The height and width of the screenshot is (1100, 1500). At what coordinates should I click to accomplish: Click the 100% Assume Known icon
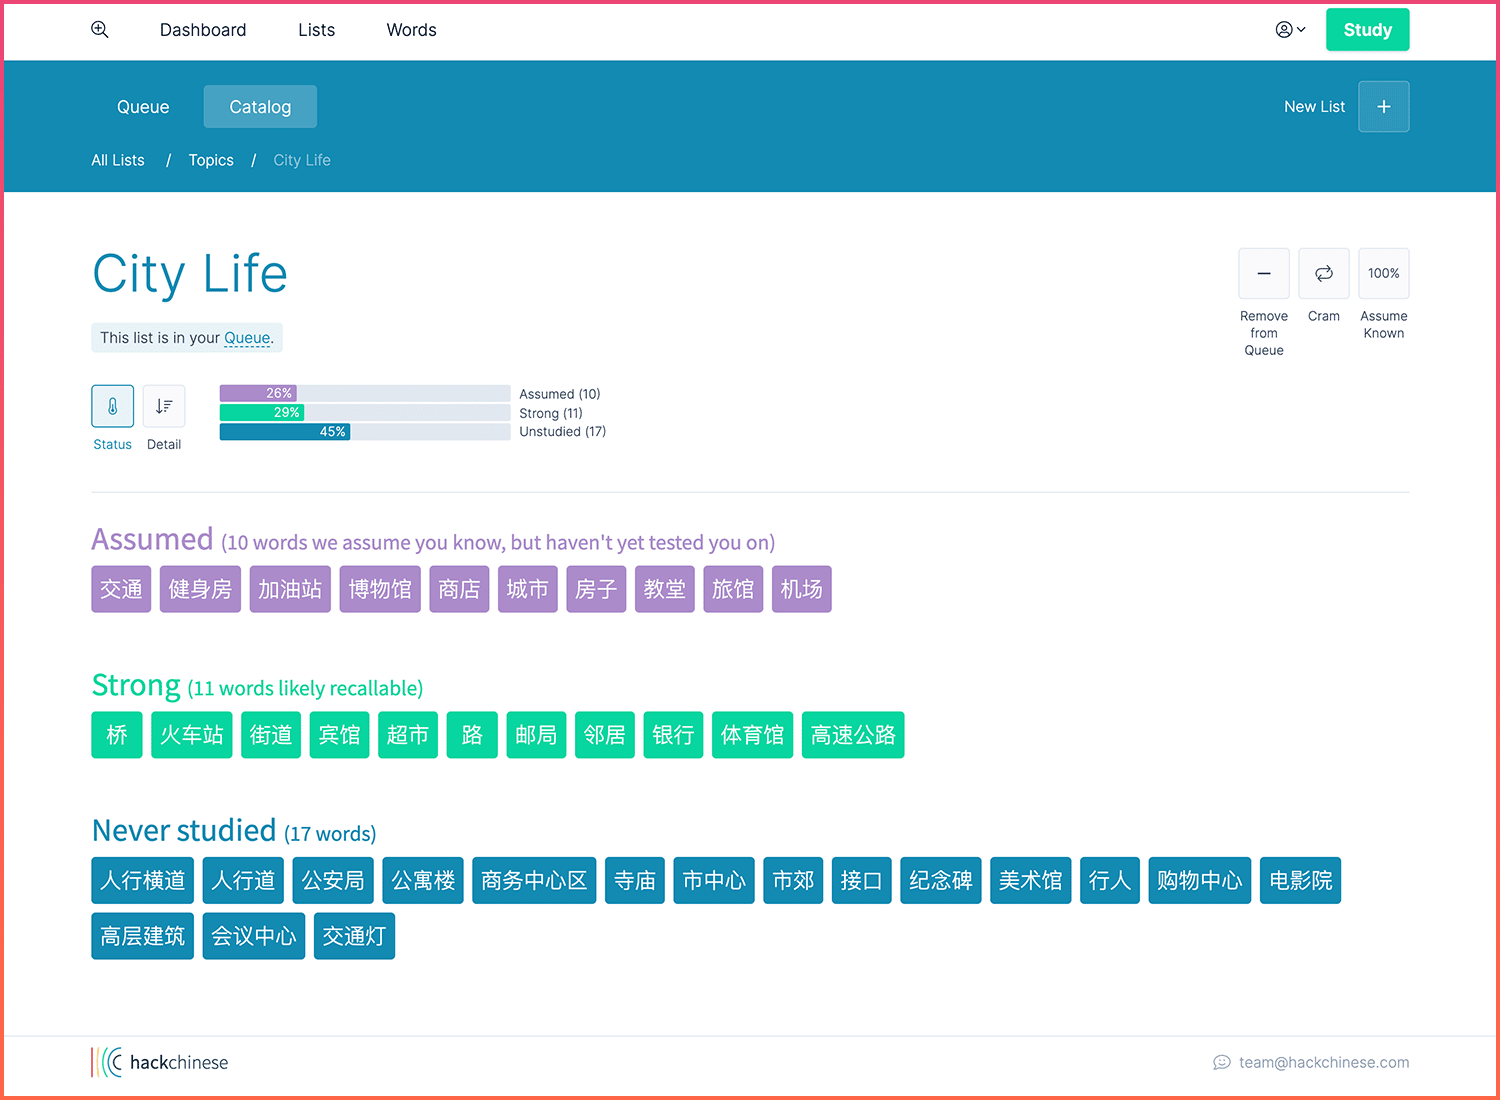point(1383,274)
